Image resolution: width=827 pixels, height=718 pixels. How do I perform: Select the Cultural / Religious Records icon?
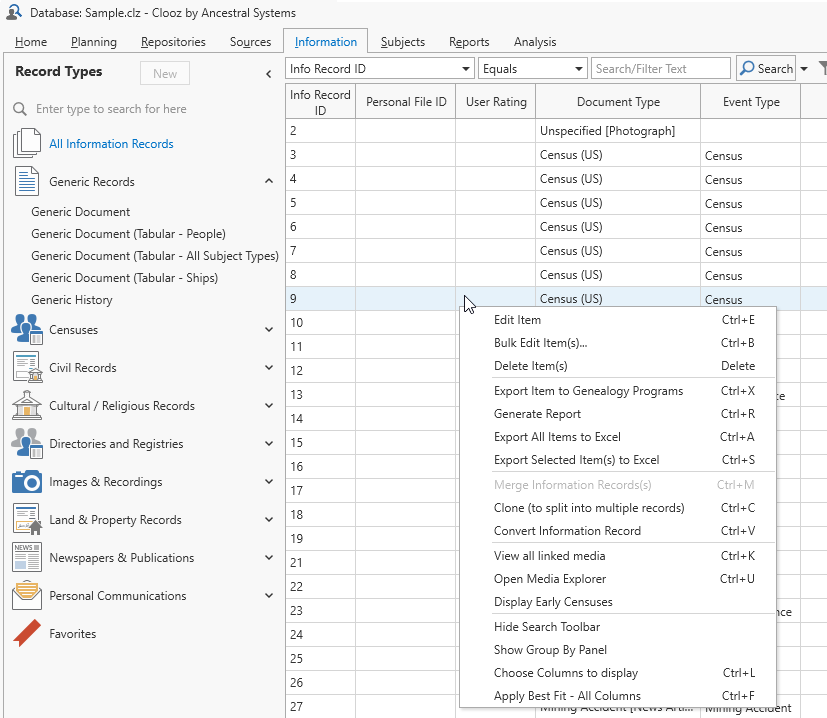pos(27,405)
